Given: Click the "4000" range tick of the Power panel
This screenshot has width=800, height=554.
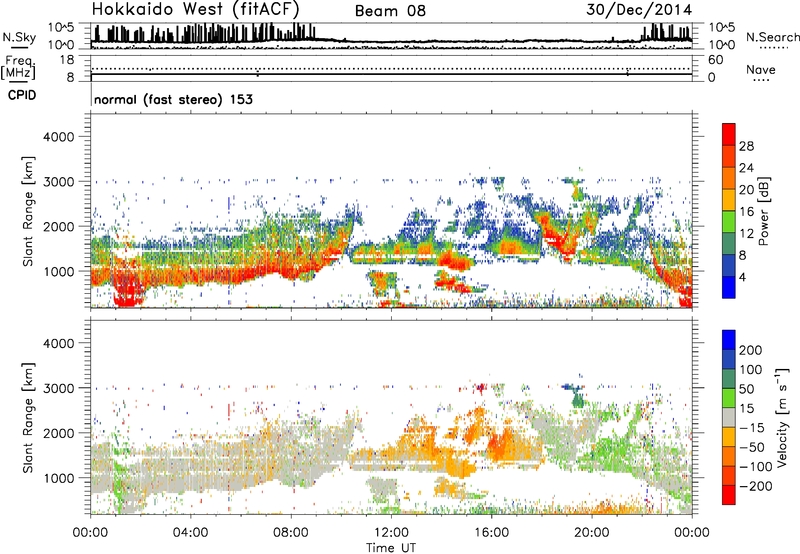Looking at the screenshot, I should click(59, 137).
